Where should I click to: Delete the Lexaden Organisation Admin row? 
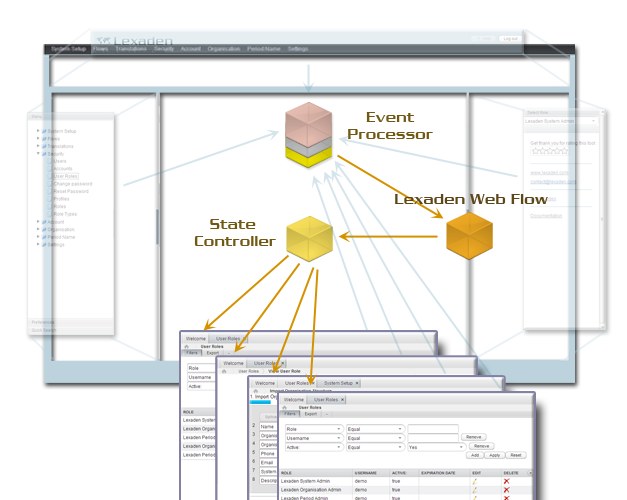(507, 490)
